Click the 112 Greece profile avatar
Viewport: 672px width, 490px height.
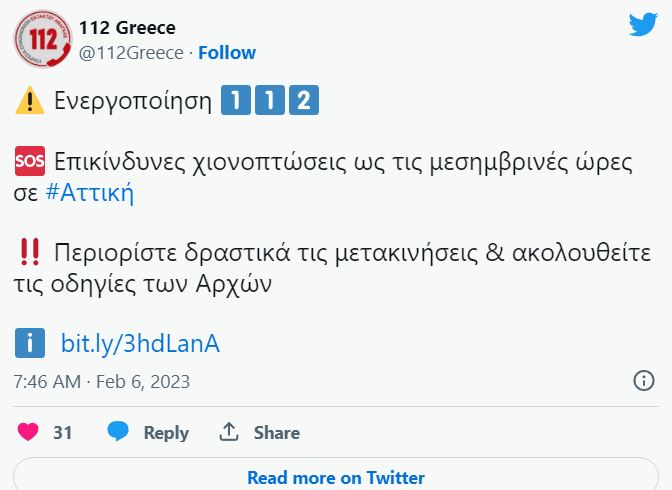click(43, 38)
